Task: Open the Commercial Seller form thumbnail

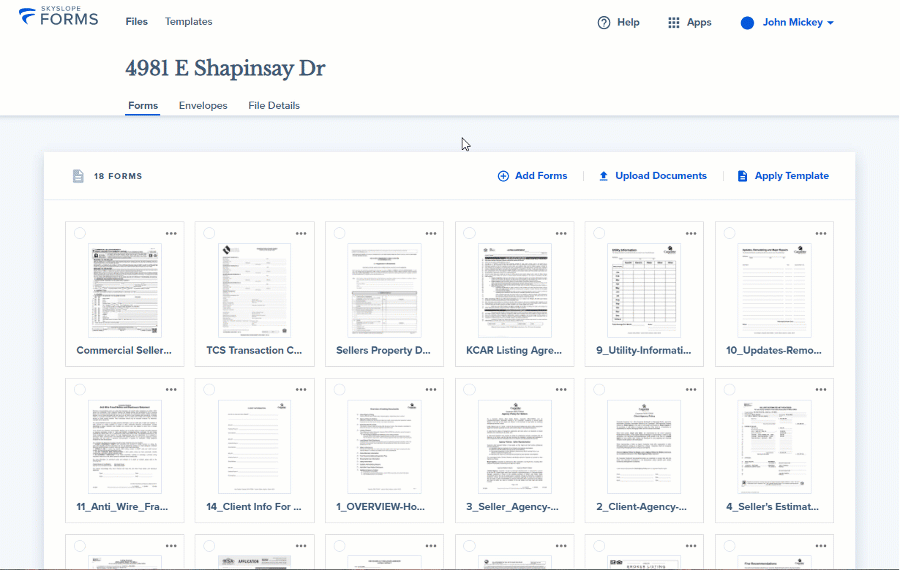Action: point(125,290)
